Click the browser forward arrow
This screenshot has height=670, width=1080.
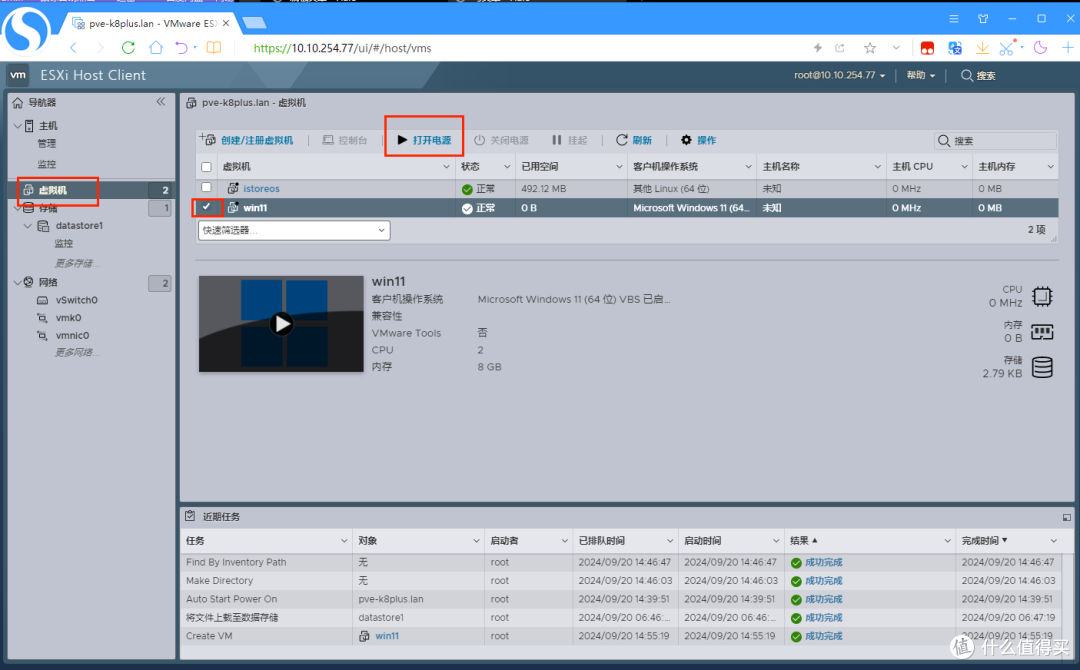pyautogui.click(x=101, y=48)
